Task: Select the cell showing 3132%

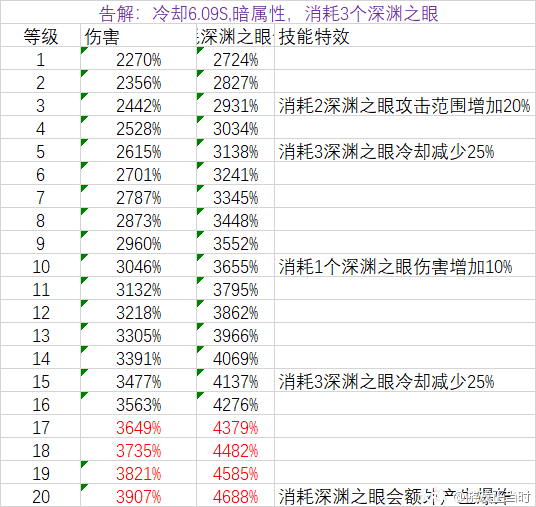Action: coord(138,288)
